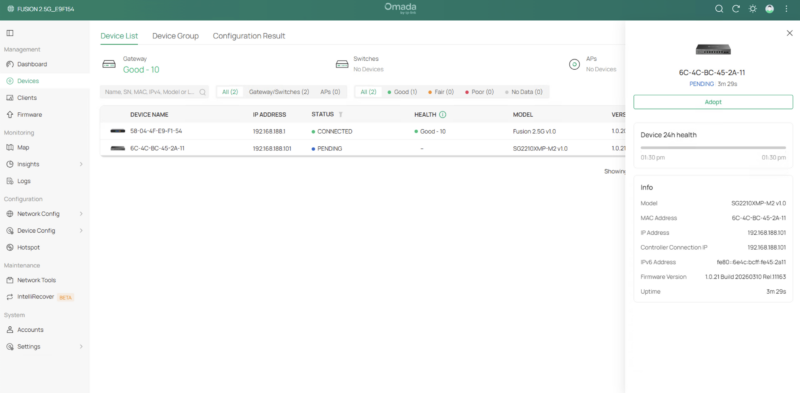Open the Hotspot page
This screenshot has width=800, height=393.
click(x=28, y=248)
